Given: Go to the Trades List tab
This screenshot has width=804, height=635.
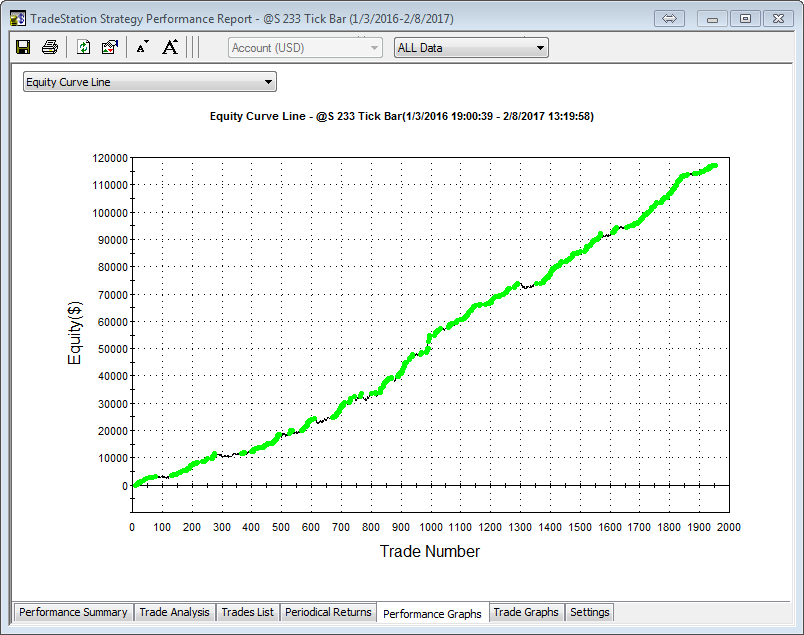Looking at the screenshot, I should click(247, 612).
